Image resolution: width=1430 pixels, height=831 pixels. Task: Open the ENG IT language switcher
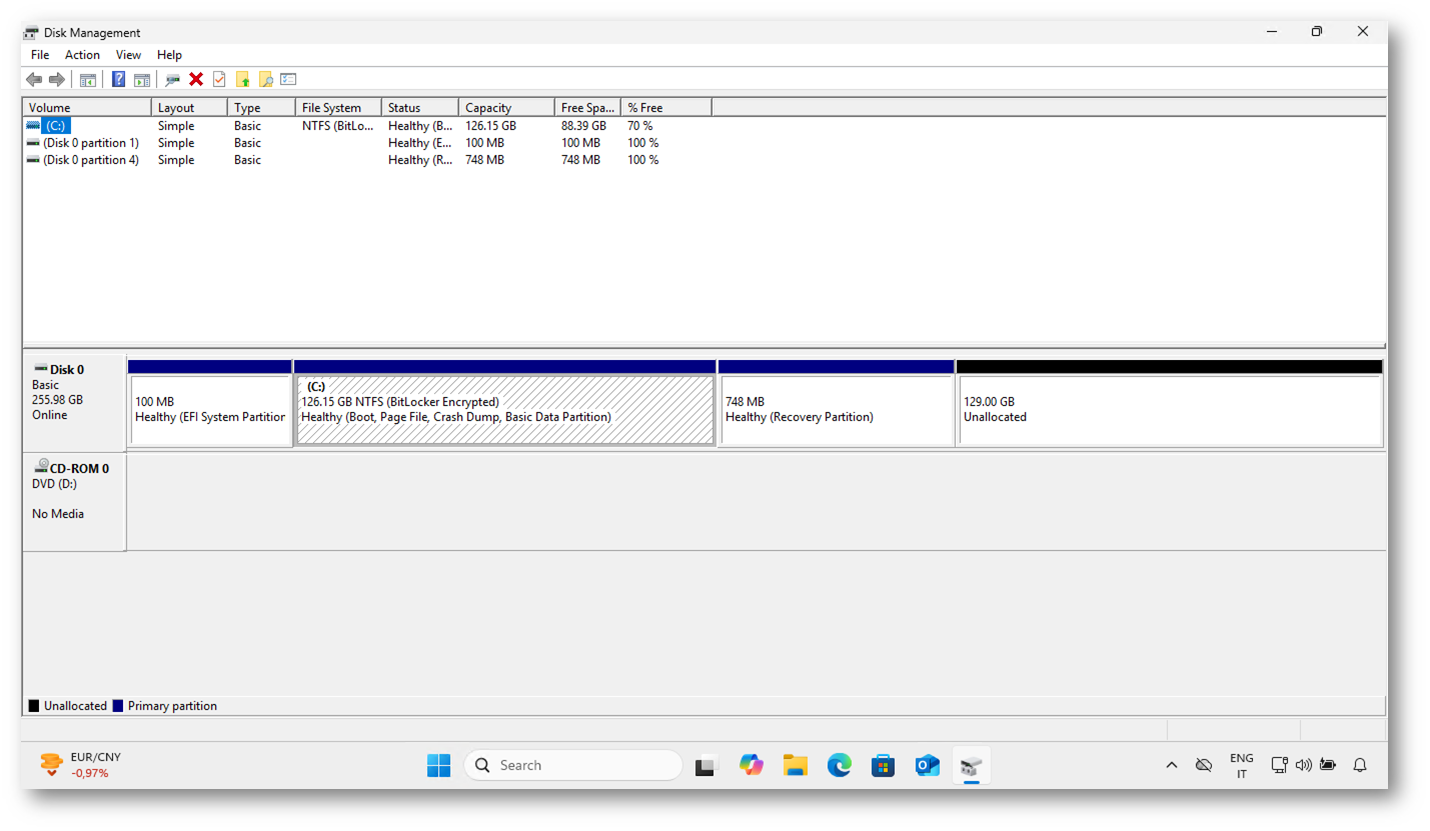tap(1241, 766)
